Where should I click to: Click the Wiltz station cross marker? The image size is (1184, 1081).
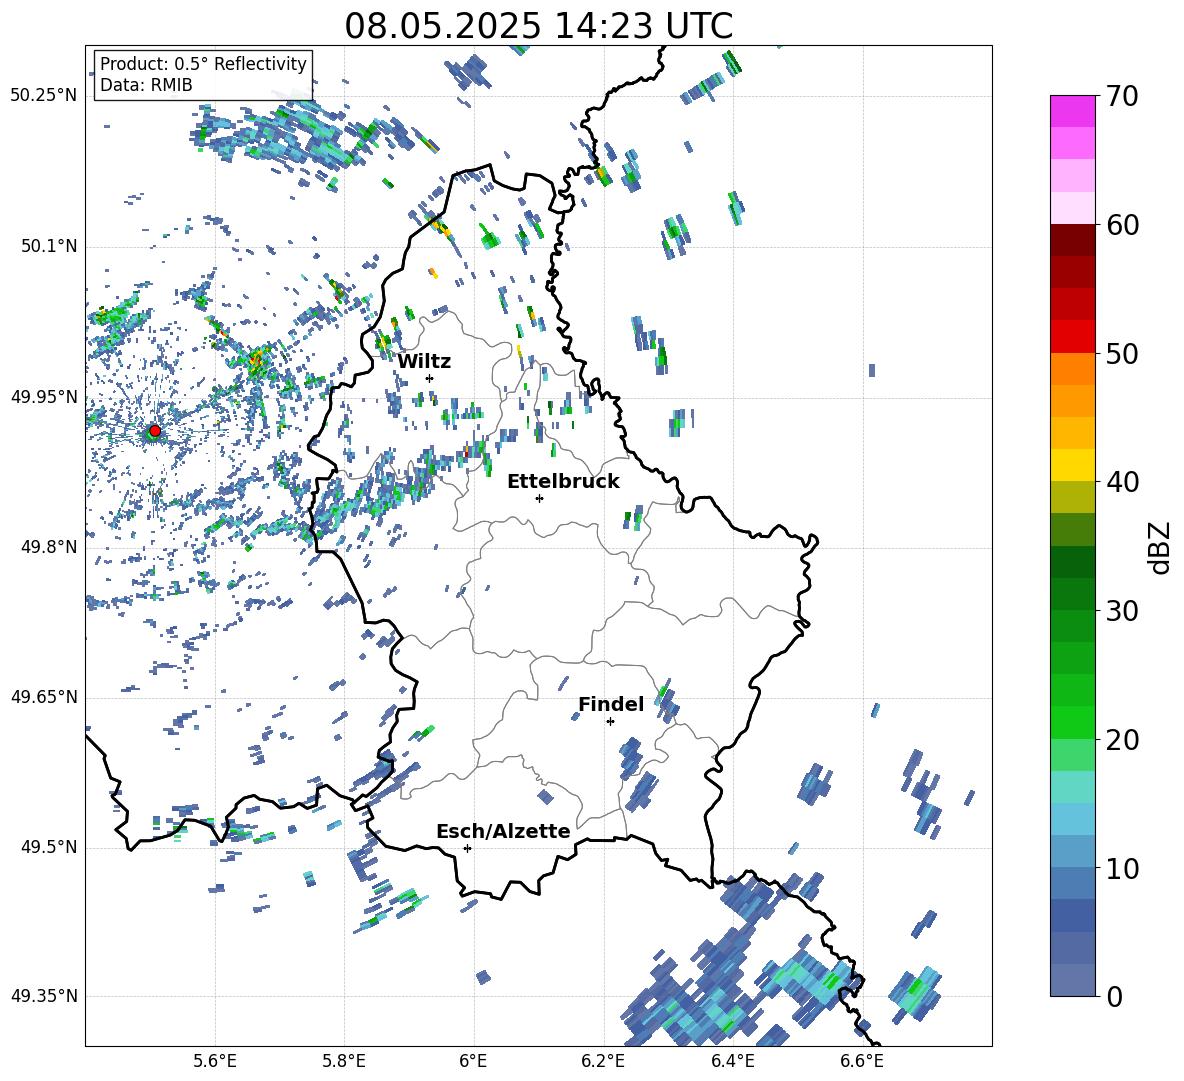(430, 378)
